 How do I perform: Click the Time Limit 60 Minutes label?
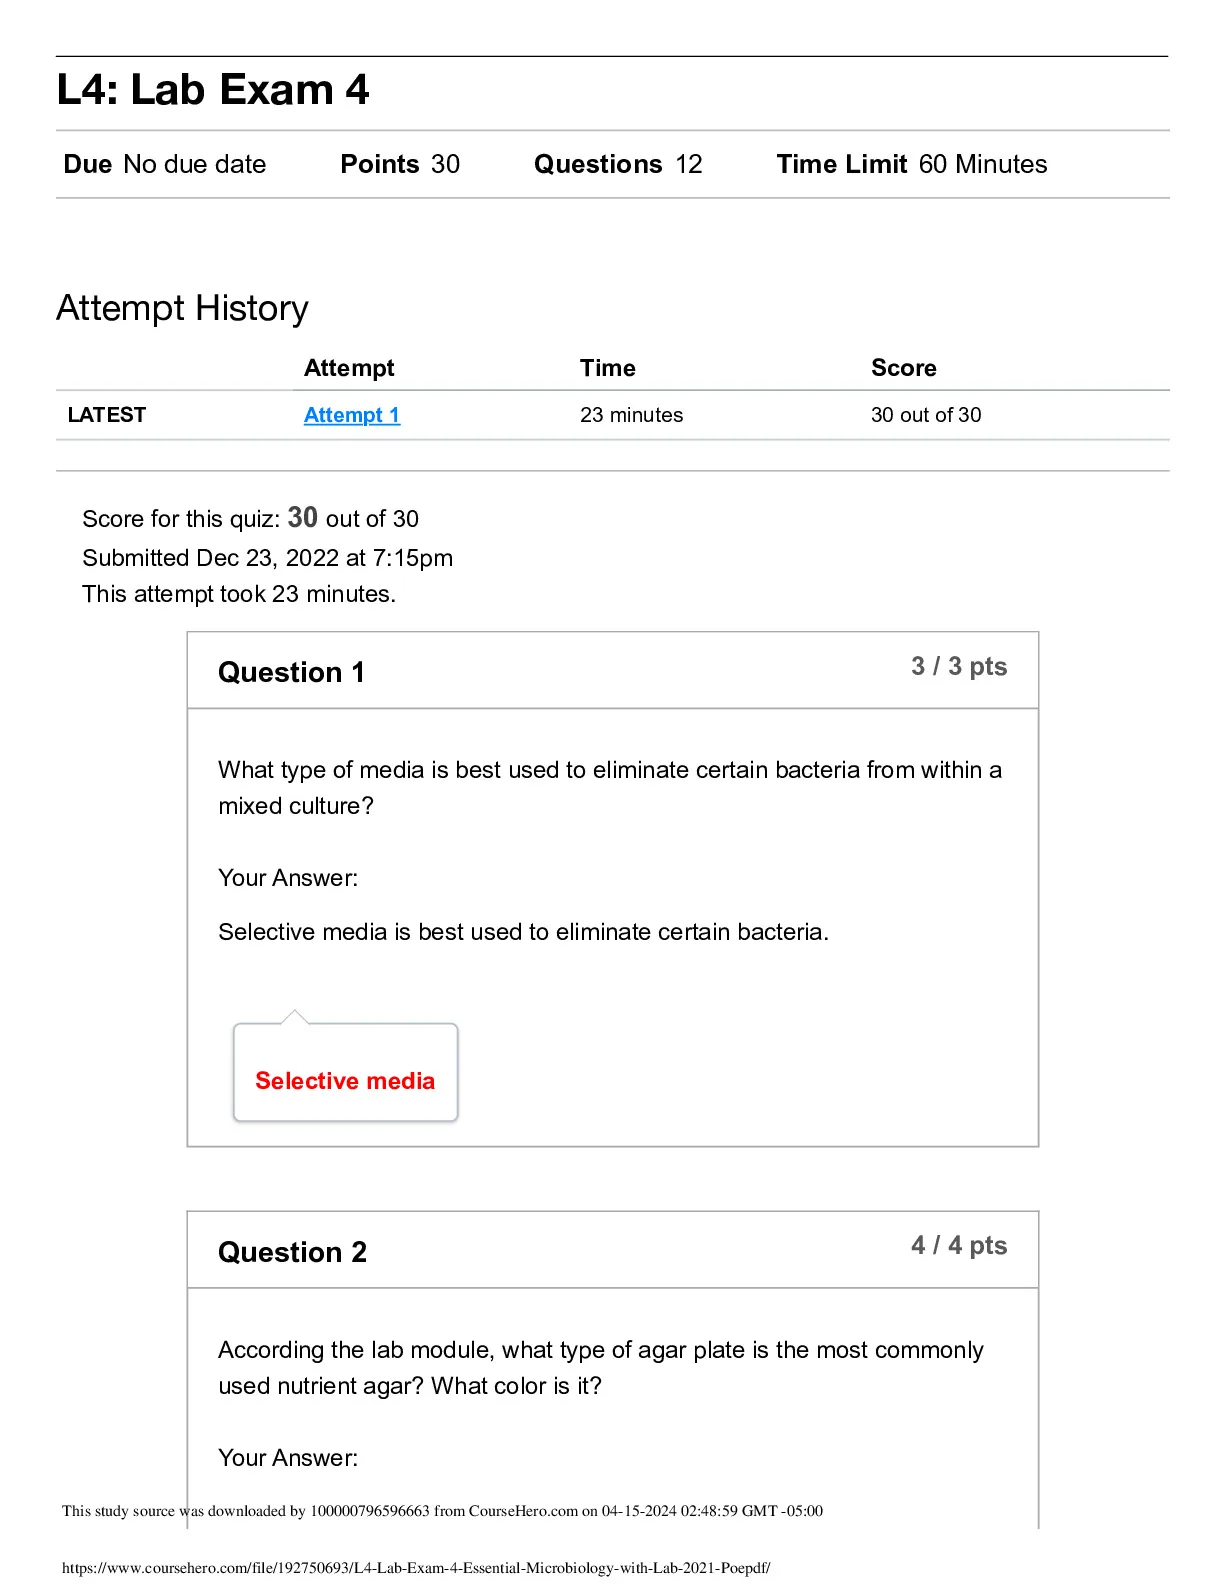pos(912,164)
